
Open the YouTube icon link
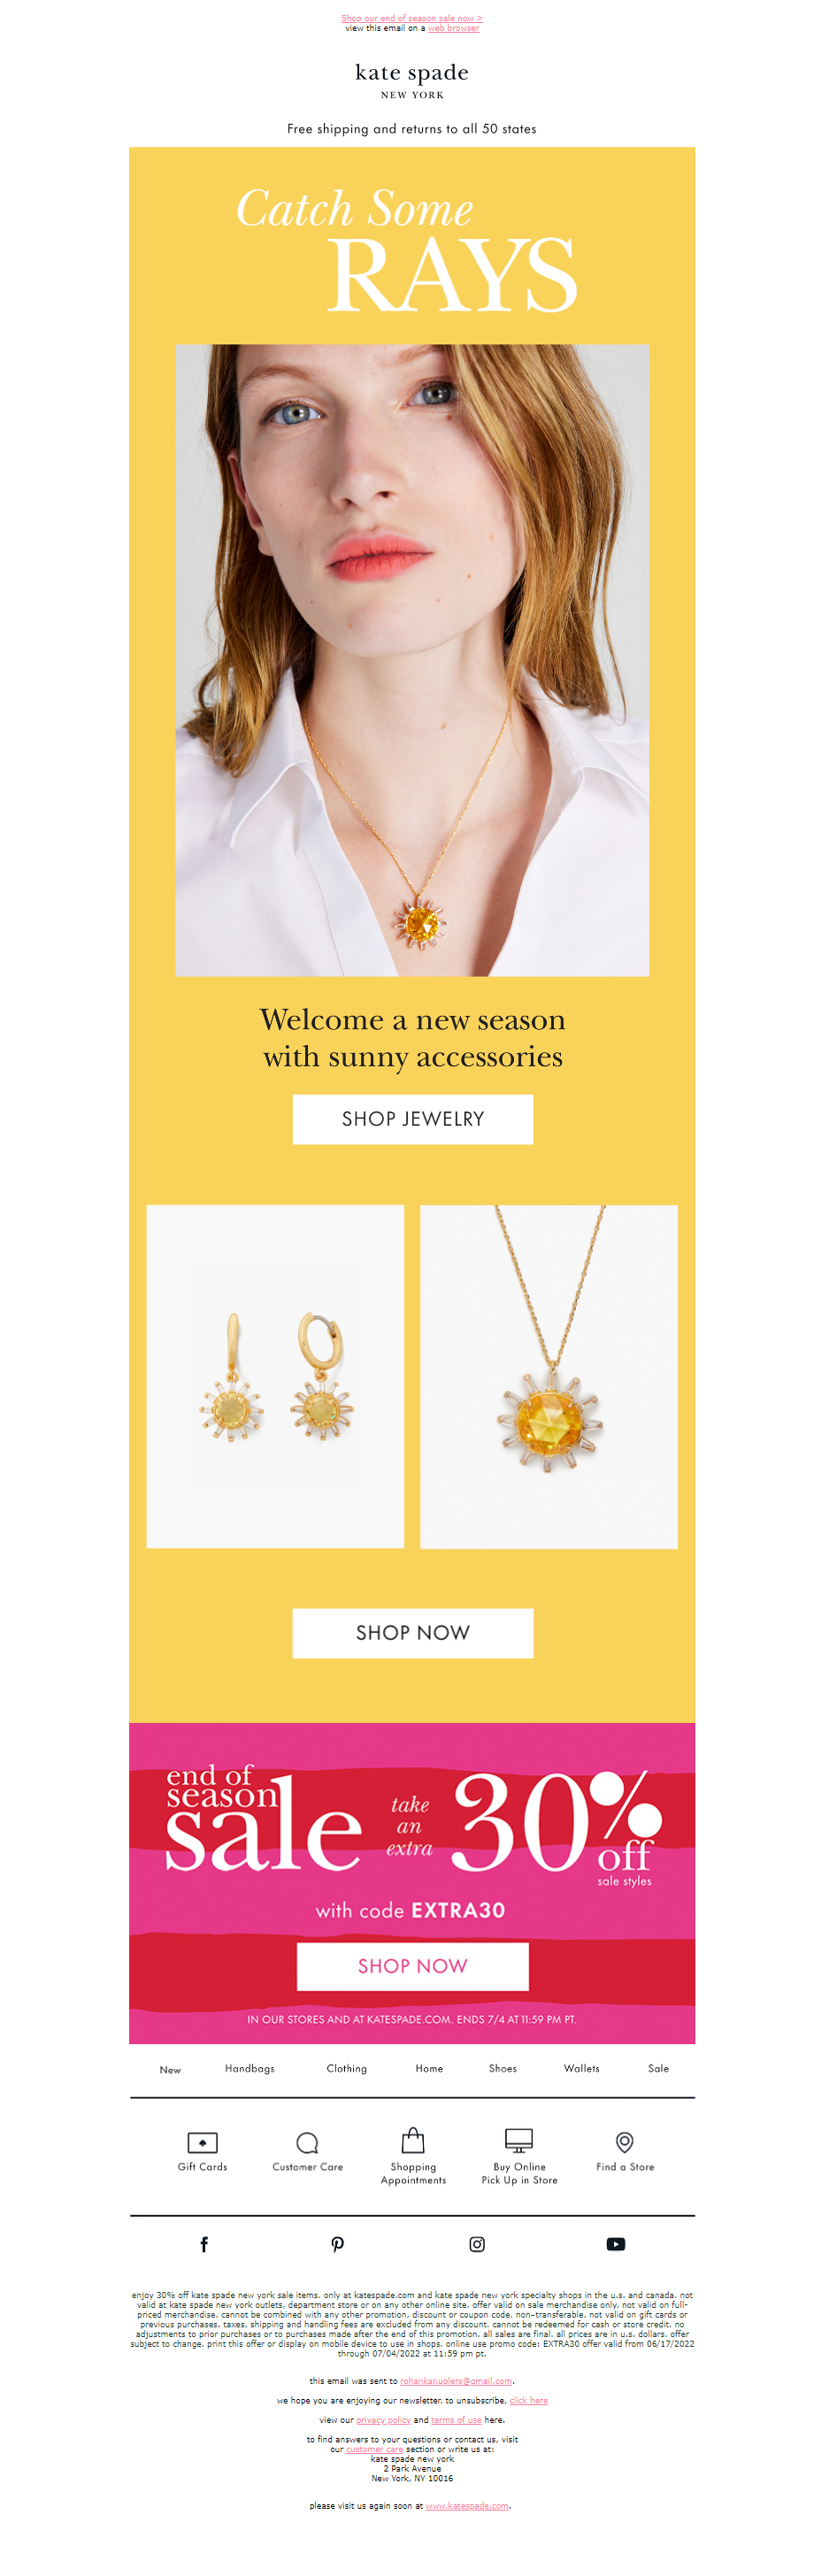(616, 2244)
